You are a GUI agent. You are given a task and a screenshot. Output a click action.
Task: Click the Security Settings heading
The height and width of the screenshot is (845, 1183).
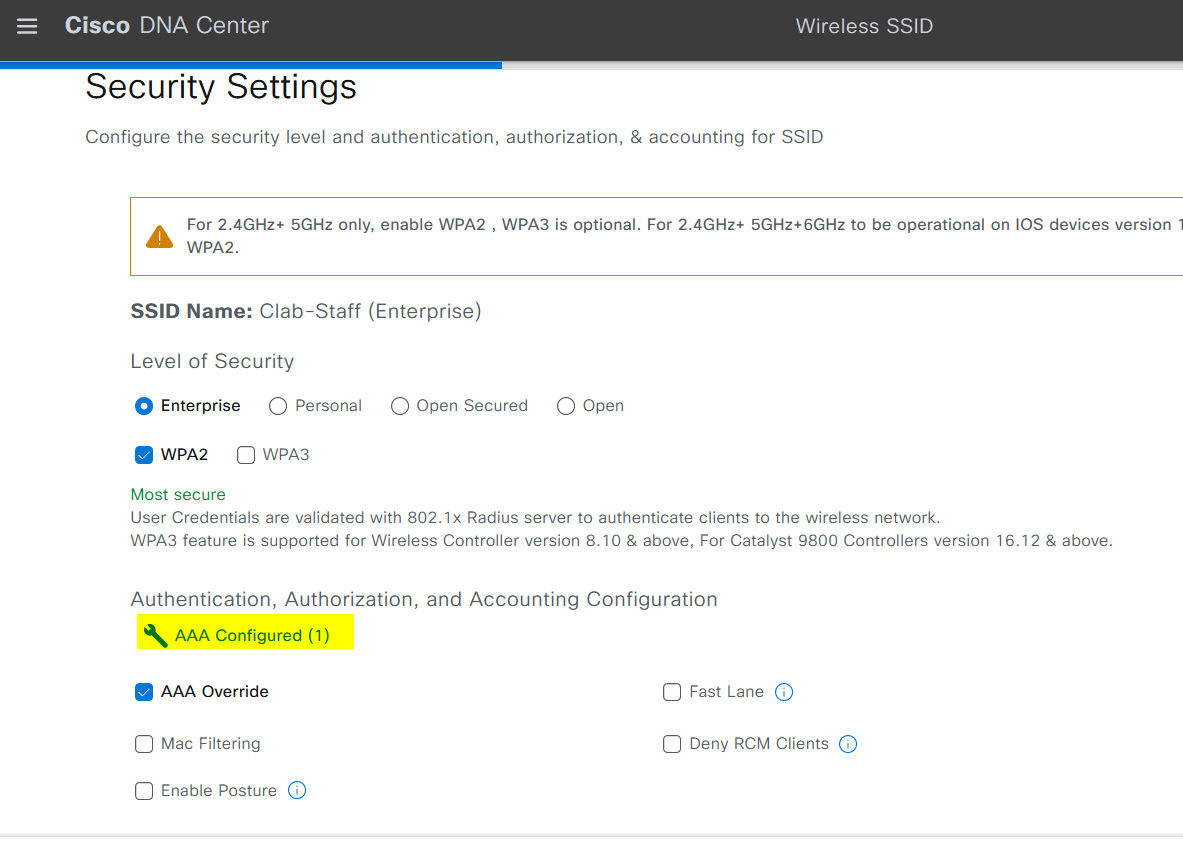tap(221, 87)
